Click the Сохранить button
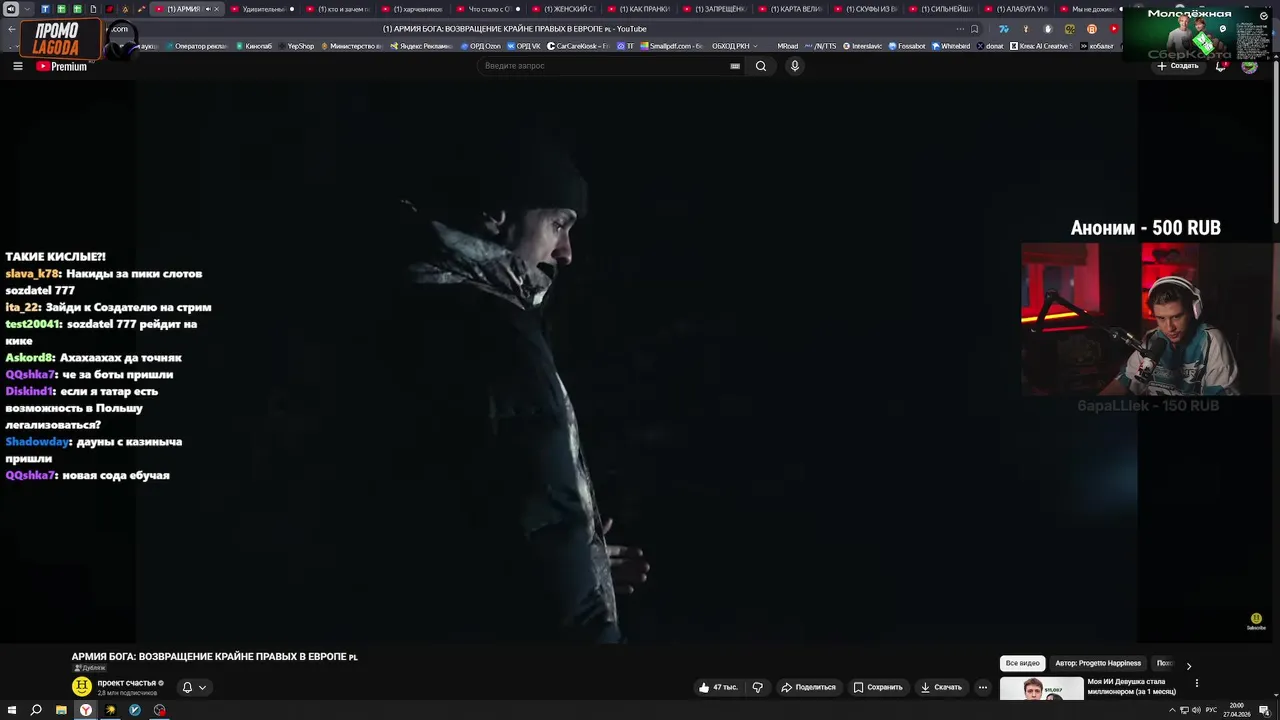 tap(878, 687)
